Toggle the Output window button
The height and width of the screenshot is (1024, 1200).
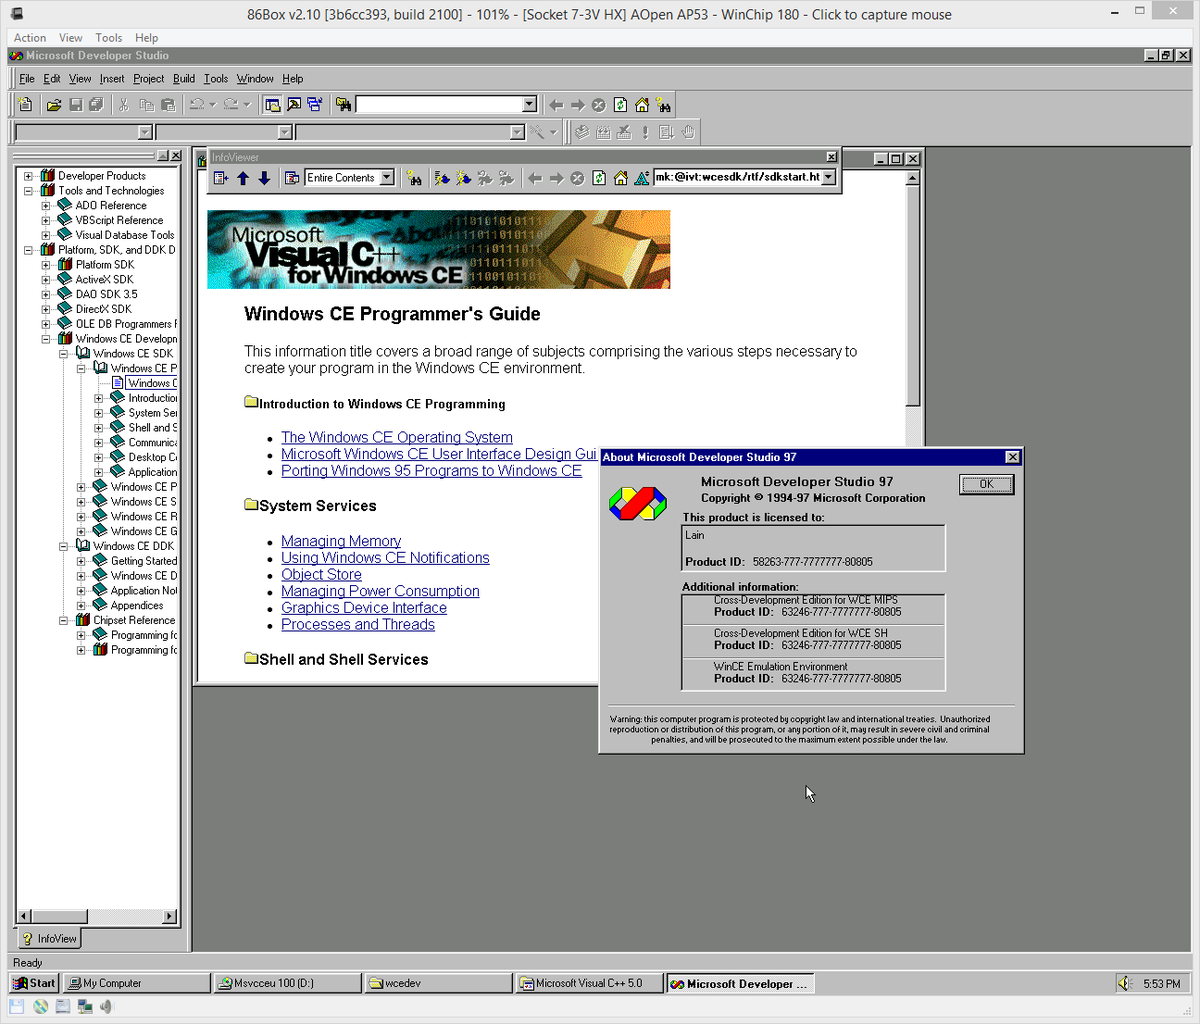click(294, 105)
